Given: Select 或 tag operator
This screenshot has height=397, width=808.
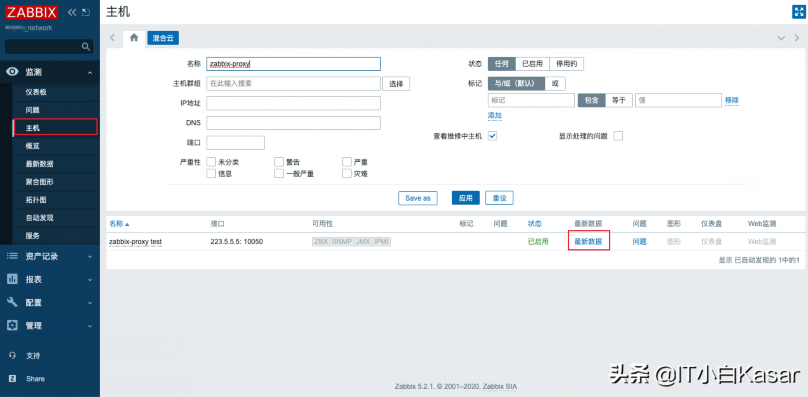Looking at the screenshot, I should point(555,84).
